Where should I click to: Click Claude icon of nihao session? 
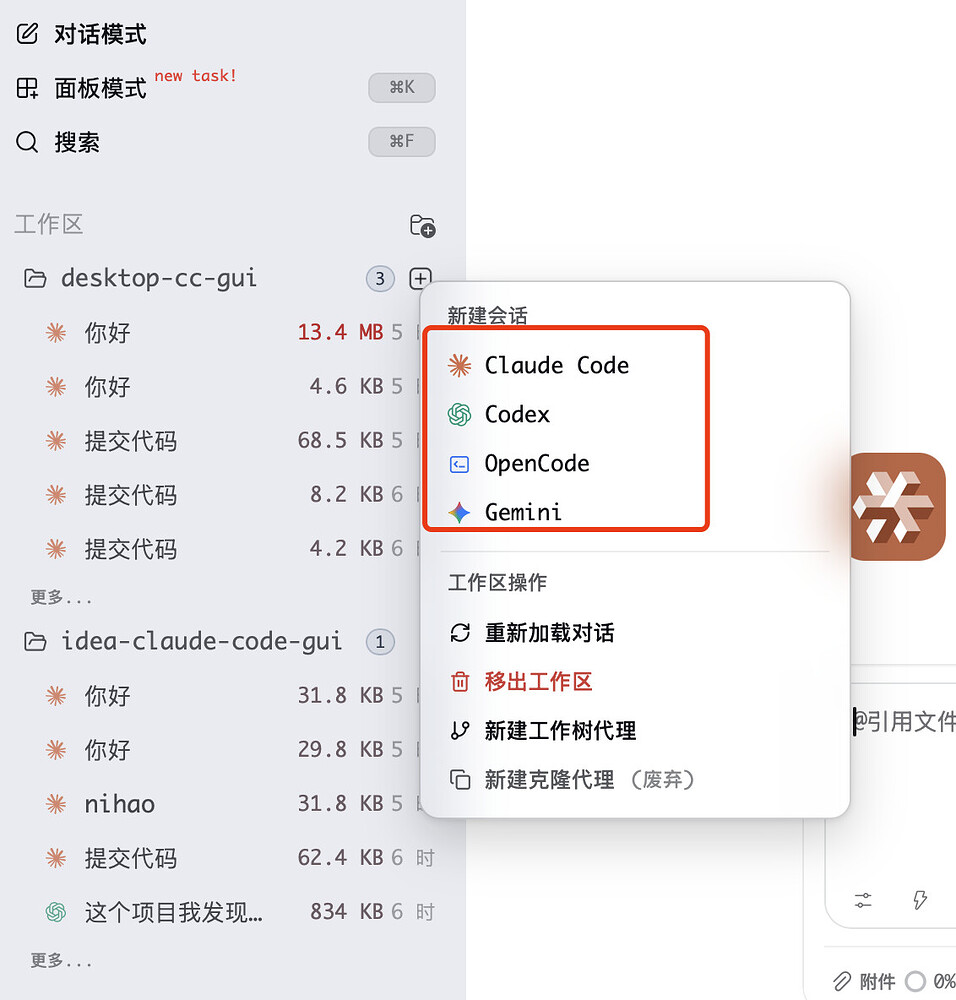(56, 804)
